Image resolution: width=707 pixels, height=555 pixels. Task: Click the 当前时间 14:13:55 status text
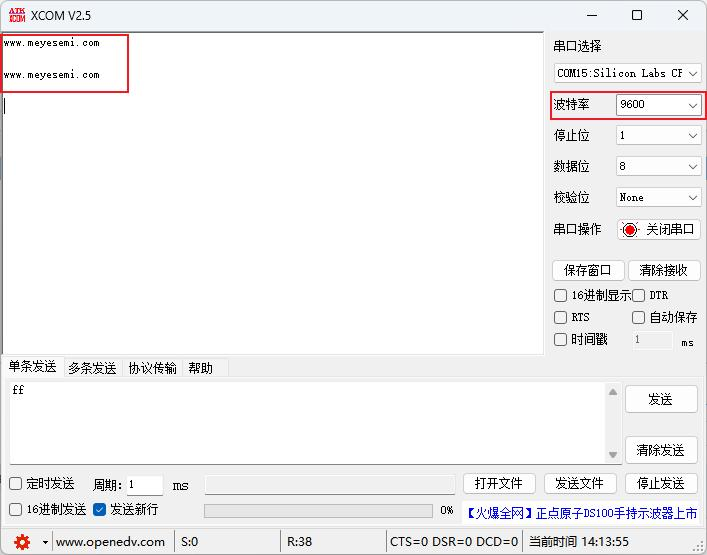[579, 542]
